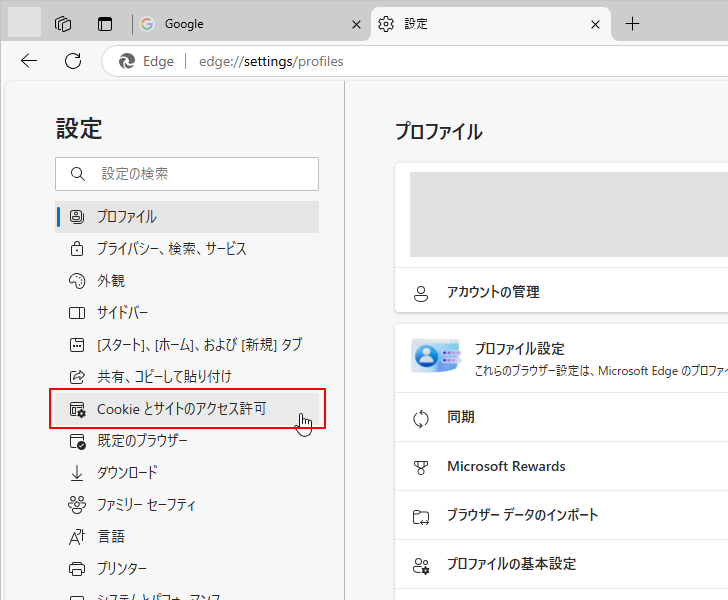Click the start/home tab icon in sidebar
728x600 pixels.
[77, 345]
